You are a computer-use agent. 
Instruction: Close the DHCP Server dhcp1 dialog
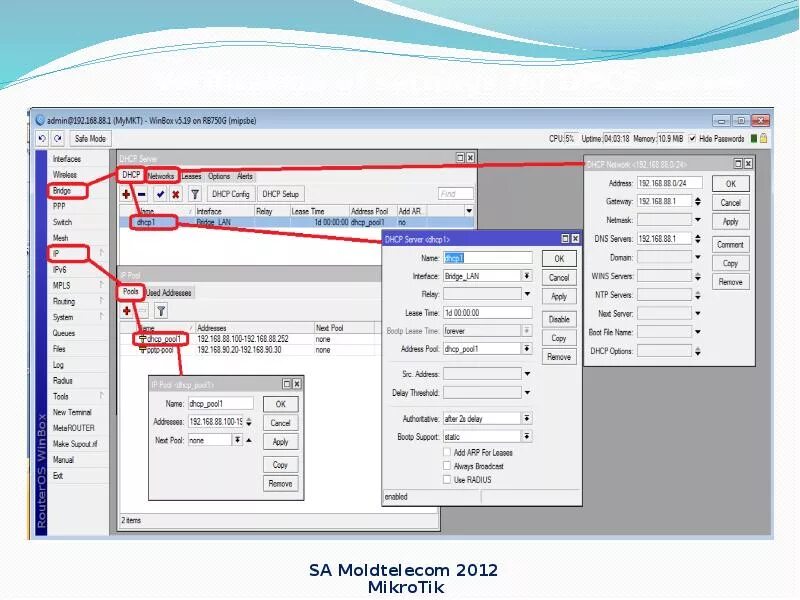[575, 238]
